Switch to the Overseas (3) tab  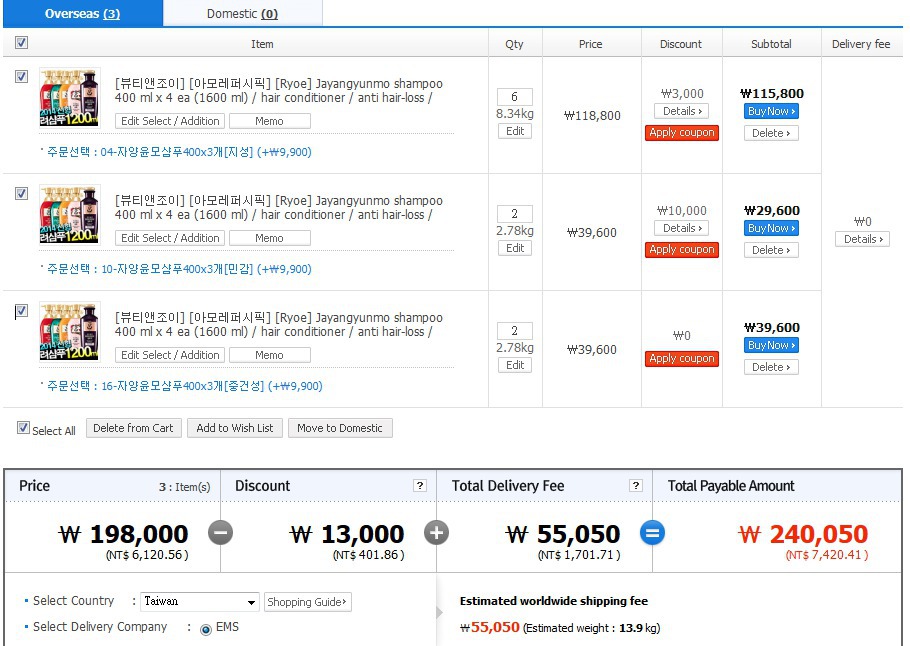tap(82, 13)
